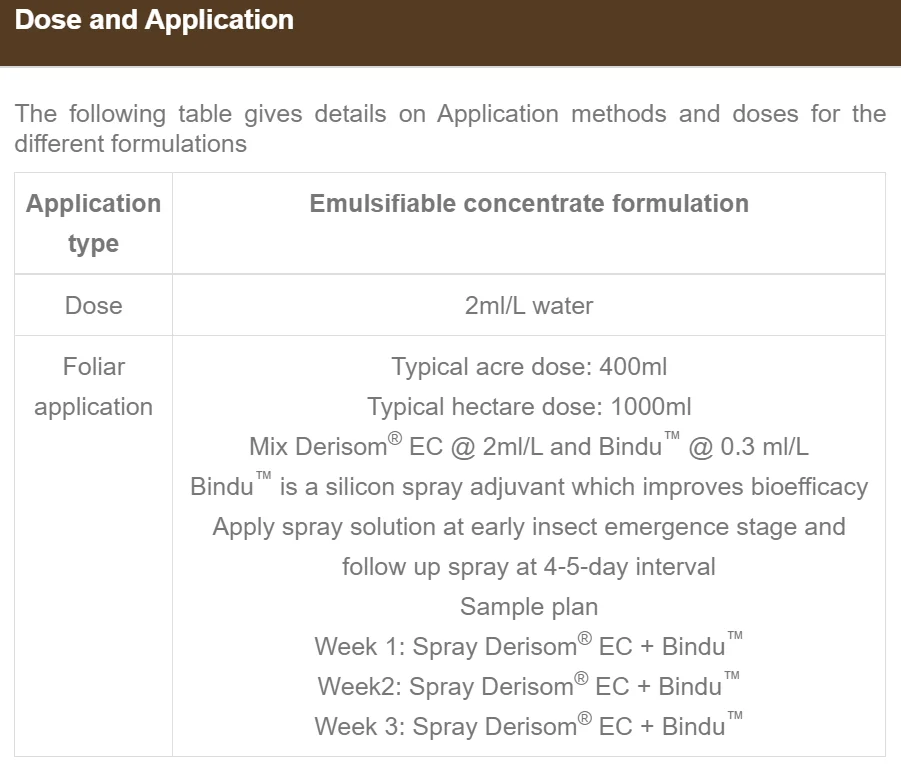Click the Week 1 spray plan line
The height and width of the screenshot is (769, 901).
[529, 645]
